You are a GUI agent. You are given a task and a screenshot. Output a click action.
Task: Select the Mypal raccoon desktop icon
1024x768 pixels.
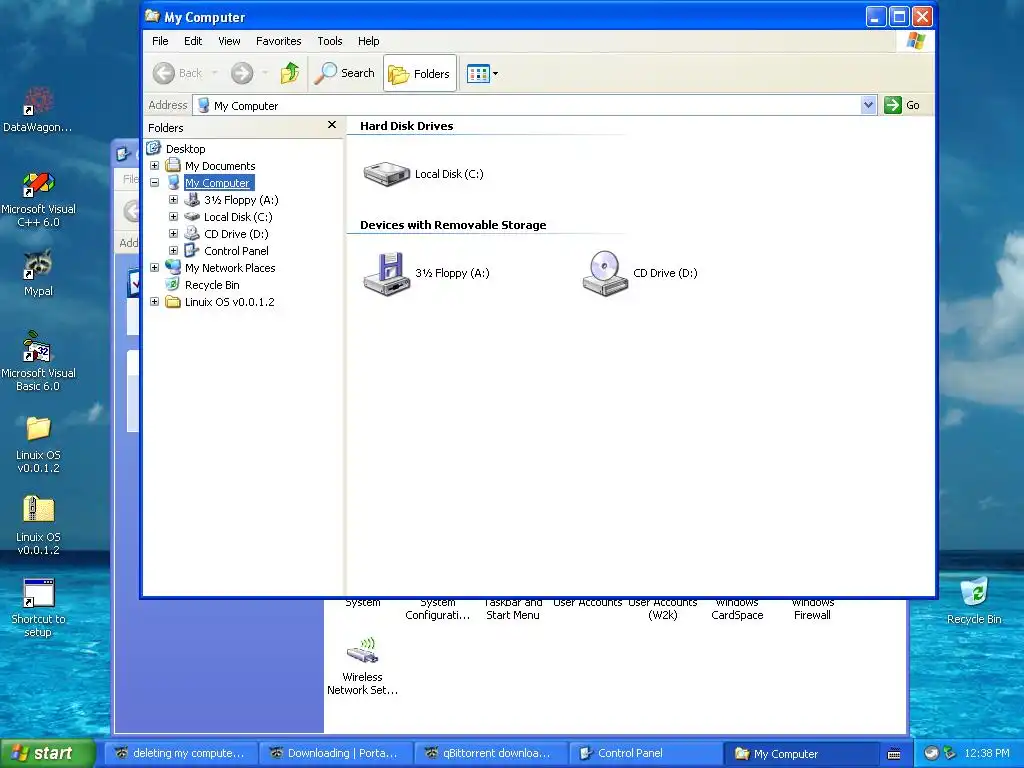[38, 273]
